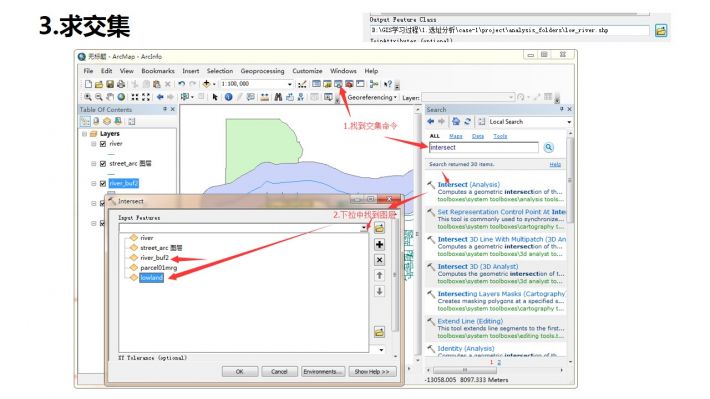Viewport: 710px width, 399px height.
Task: Click the Find binoculars icon
Action: pos(278,97)
